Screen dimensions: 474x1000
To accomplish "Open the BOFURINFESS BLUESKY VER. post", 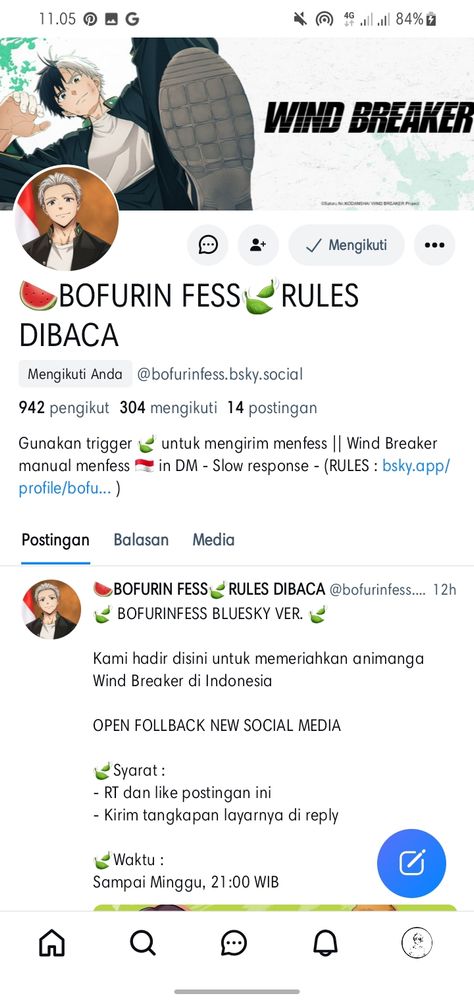I will 210,614.
